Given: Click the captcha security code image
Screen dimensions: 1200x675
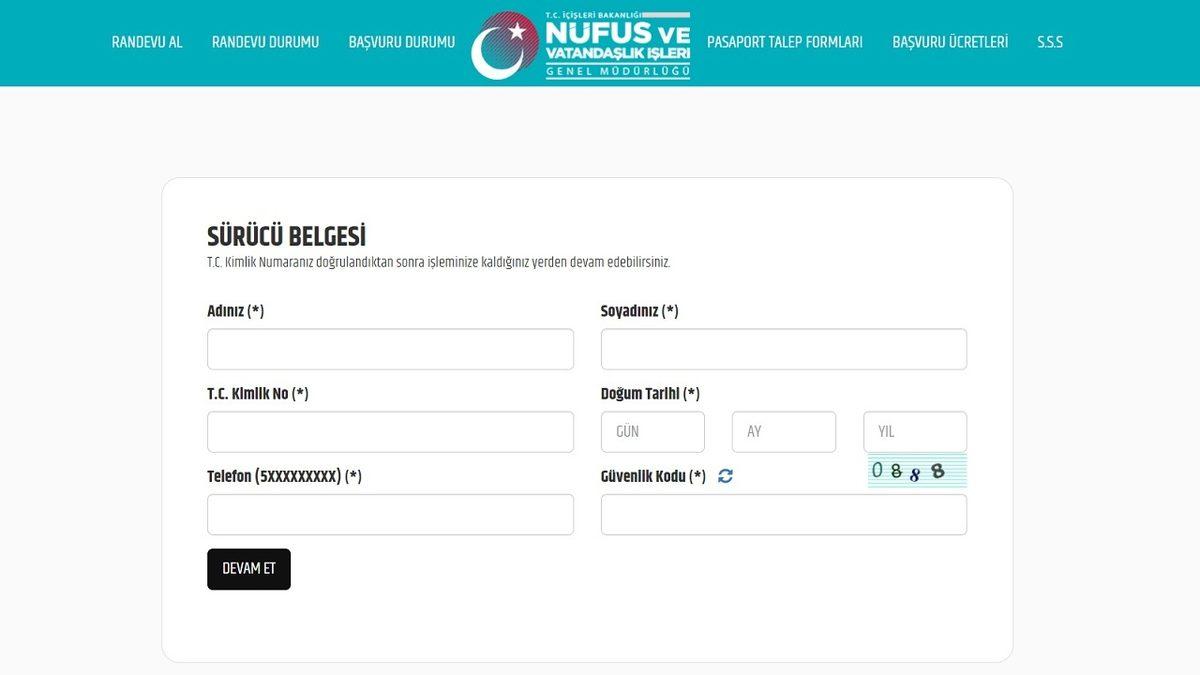Looking at the screenshot, I should coord(916,471).
